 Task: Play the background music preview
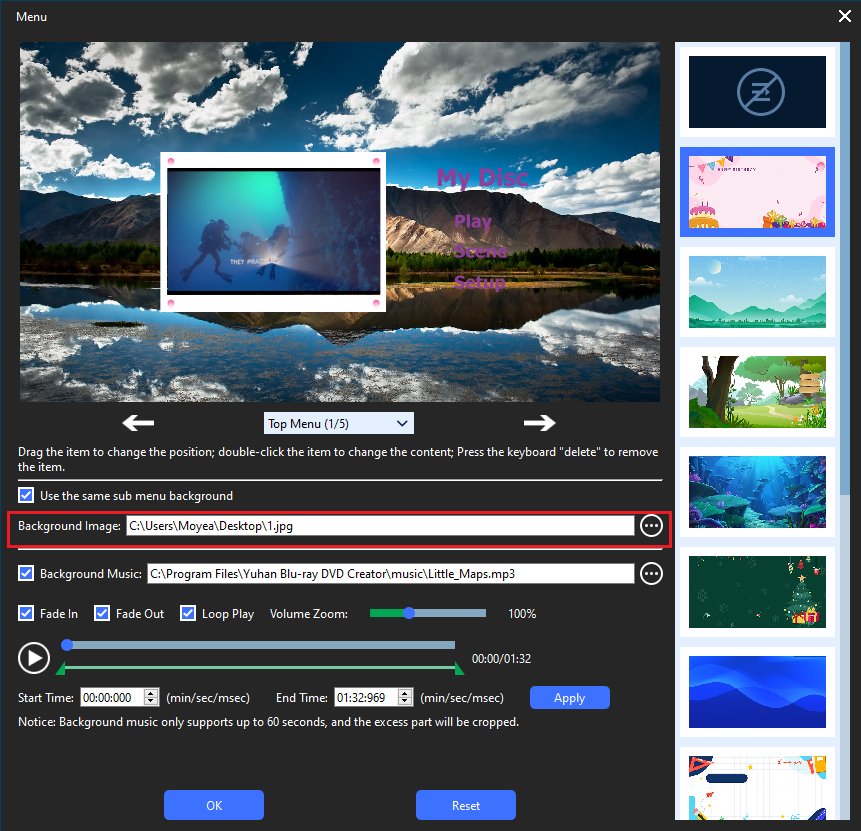[x=34, y=657]
